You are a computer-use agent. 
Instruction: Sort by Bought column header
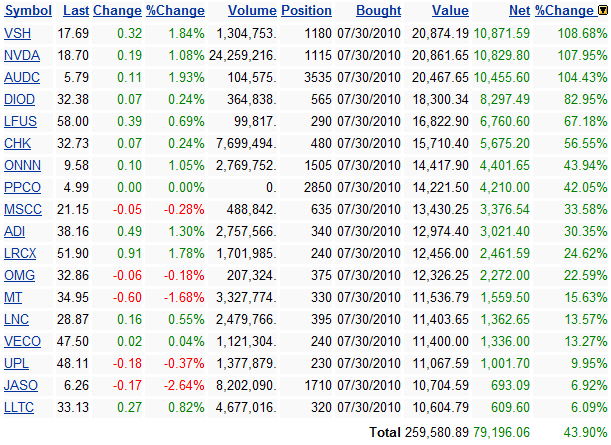click(x=378, y=11)
